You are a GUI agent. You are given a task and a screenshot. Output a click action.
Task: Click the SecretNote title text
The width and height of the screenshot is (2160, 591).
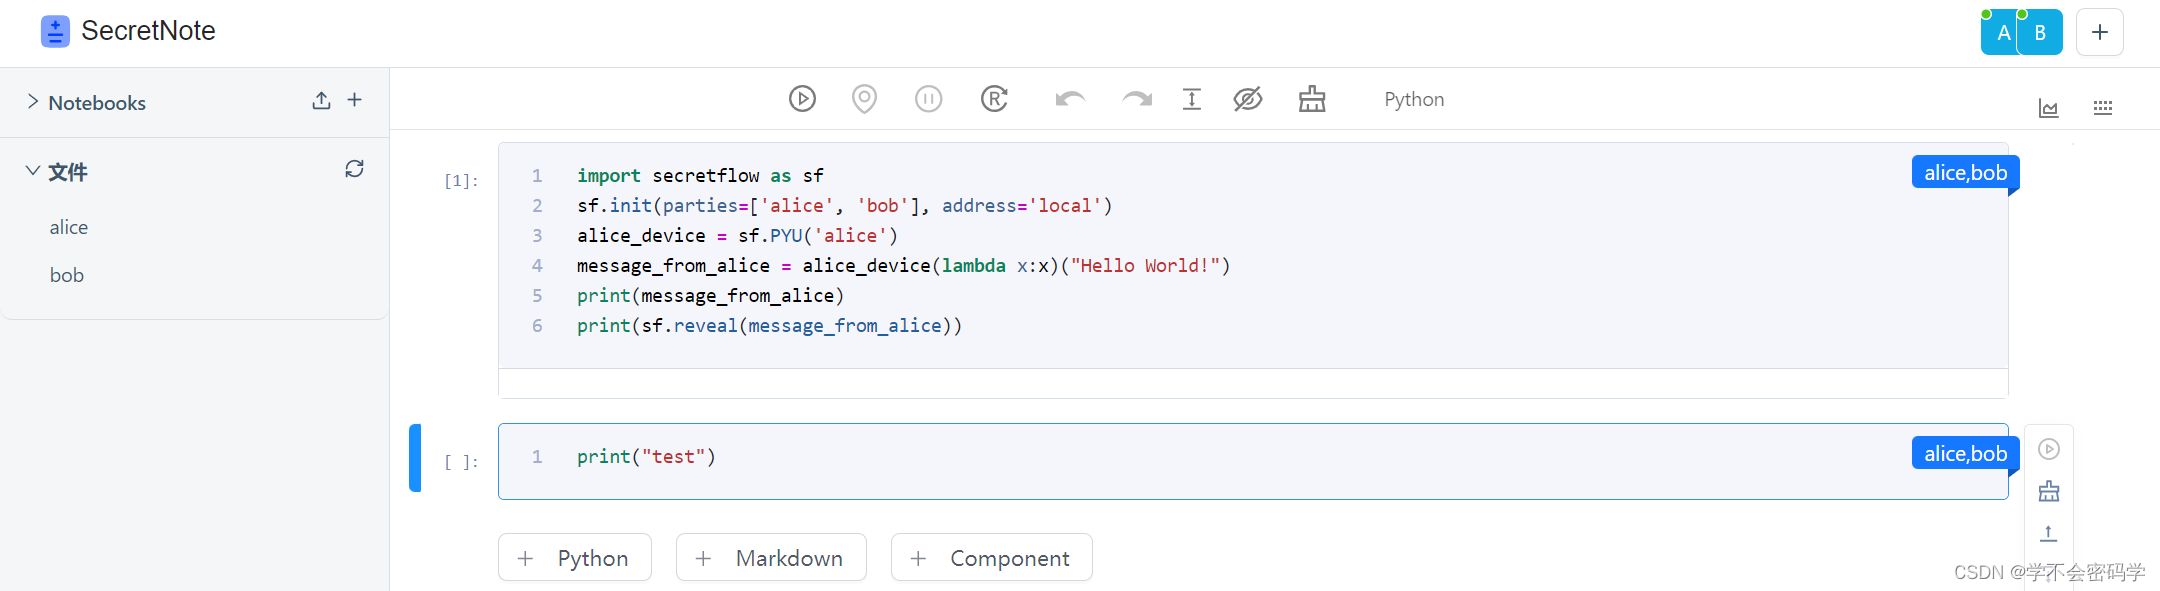coord(148,31)
